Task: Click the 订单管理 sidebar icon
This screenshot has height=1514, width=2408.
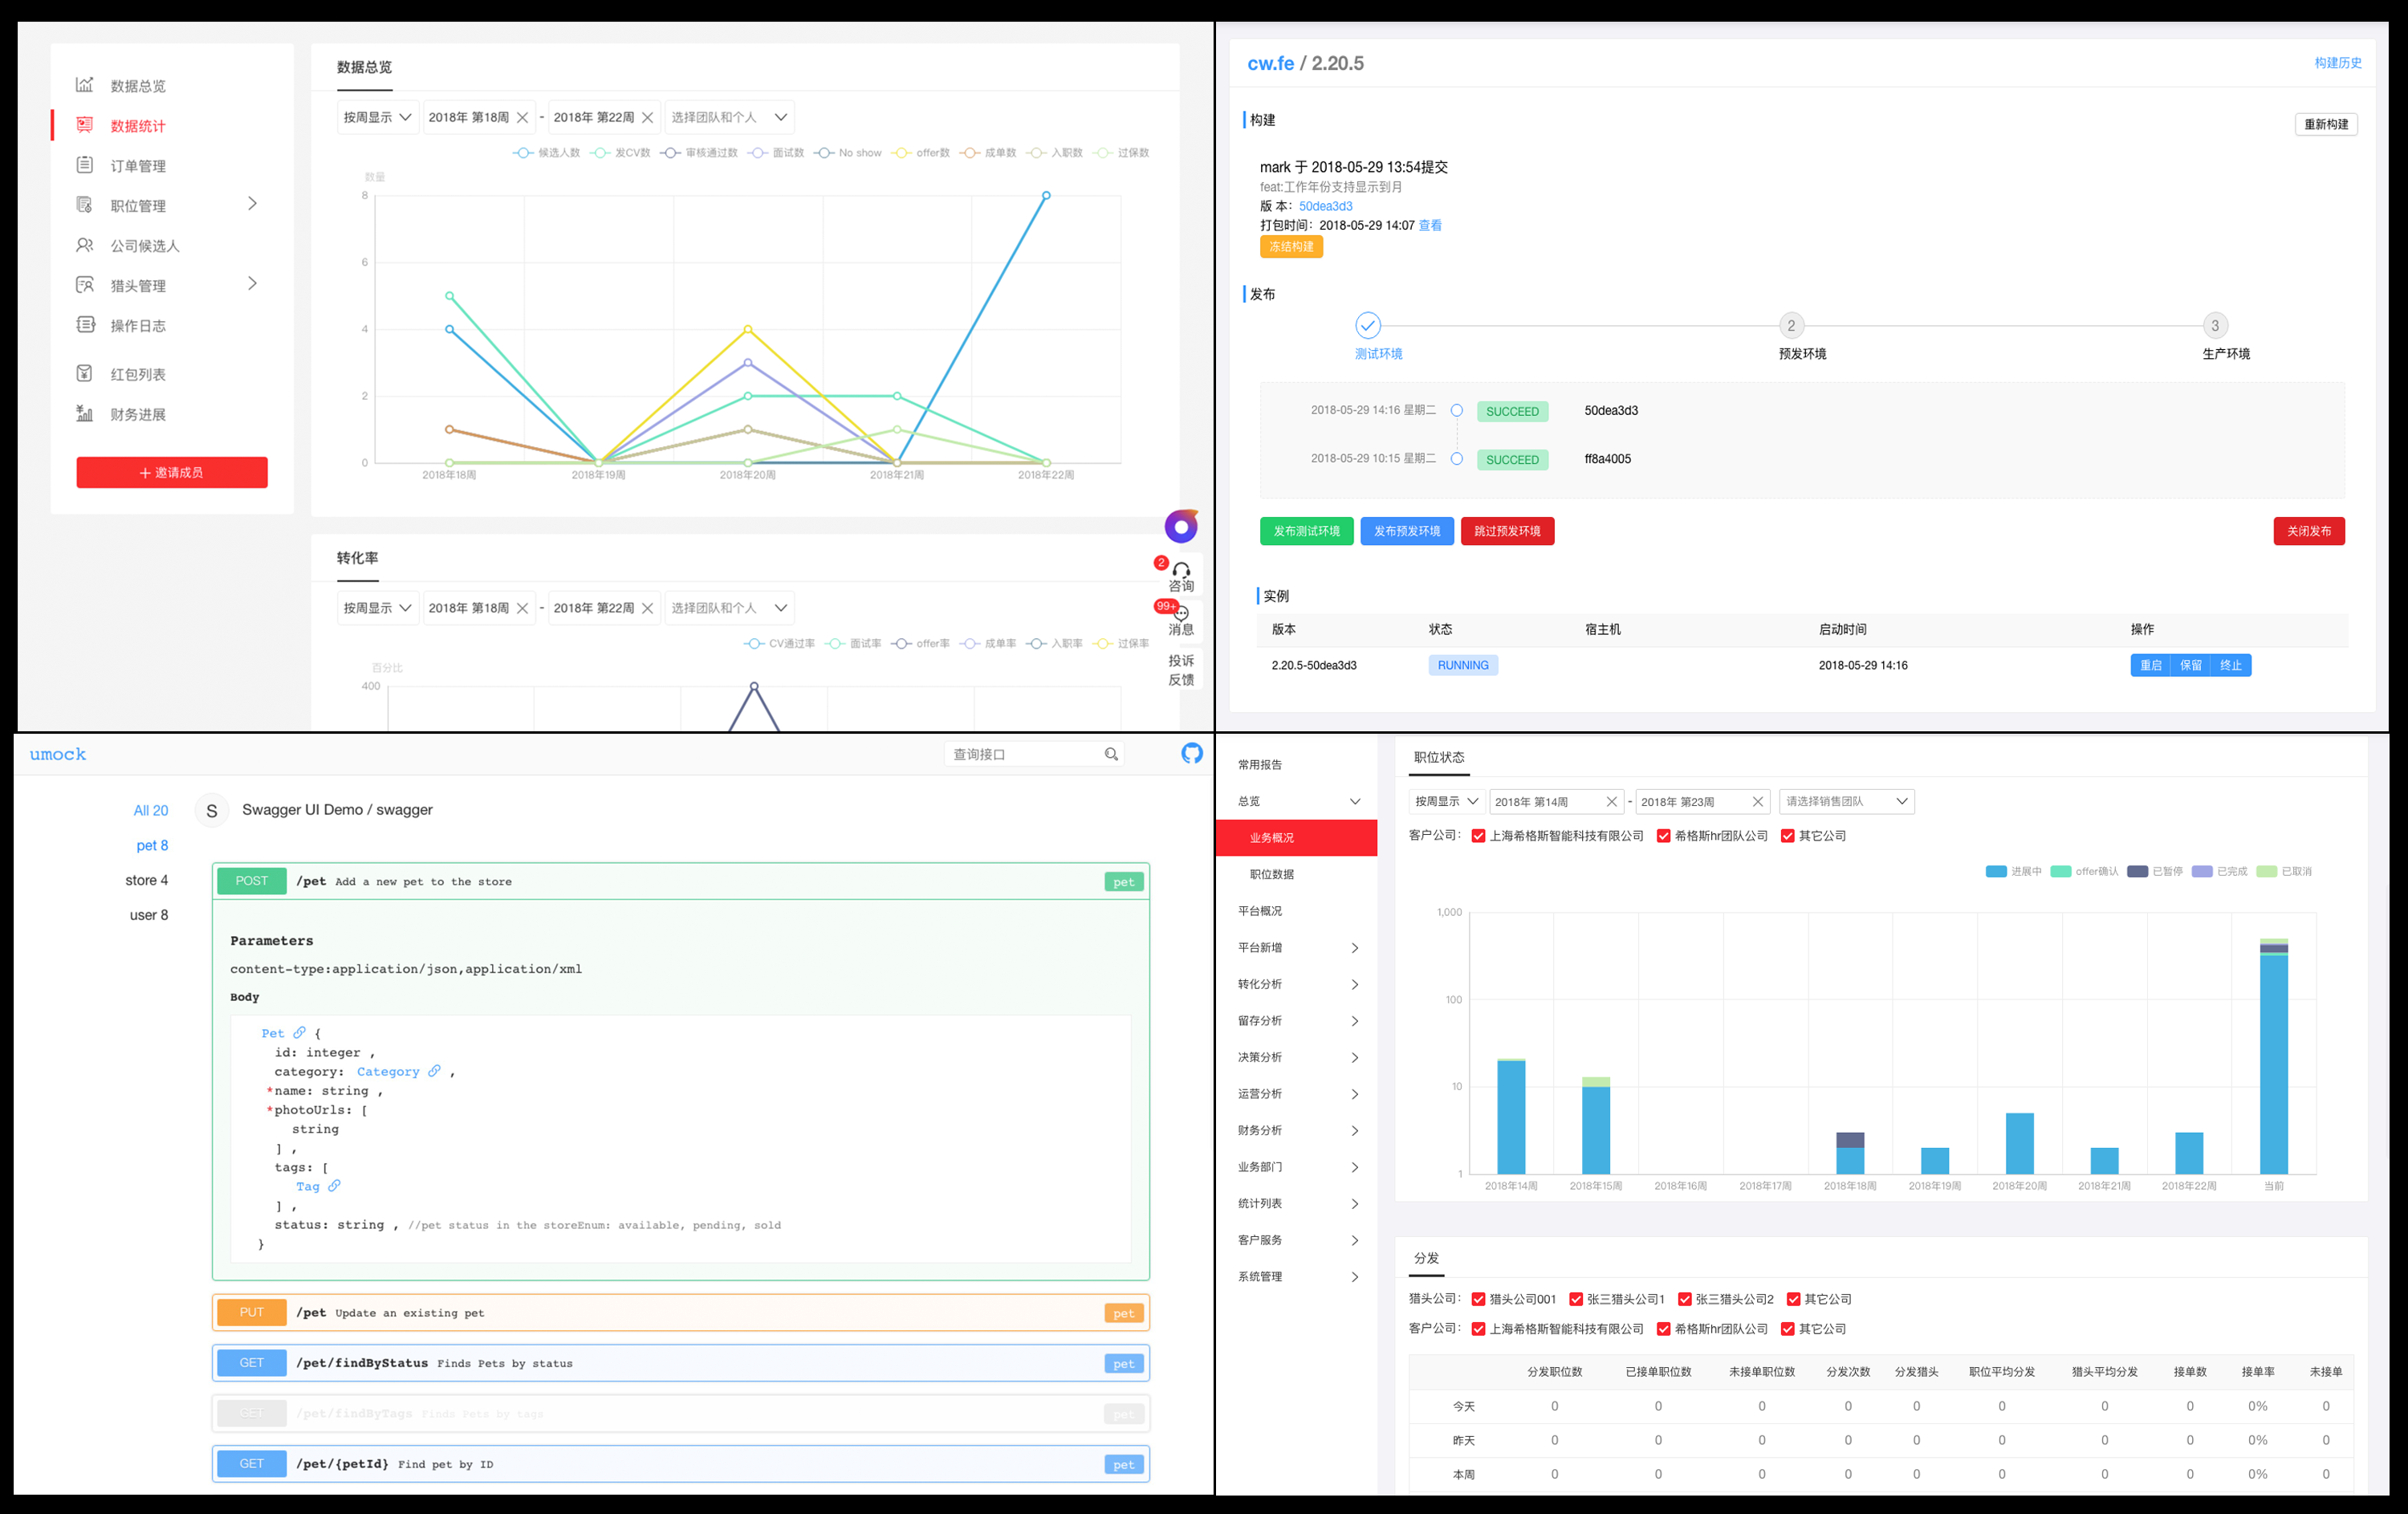Action: [x=85, y=165]
